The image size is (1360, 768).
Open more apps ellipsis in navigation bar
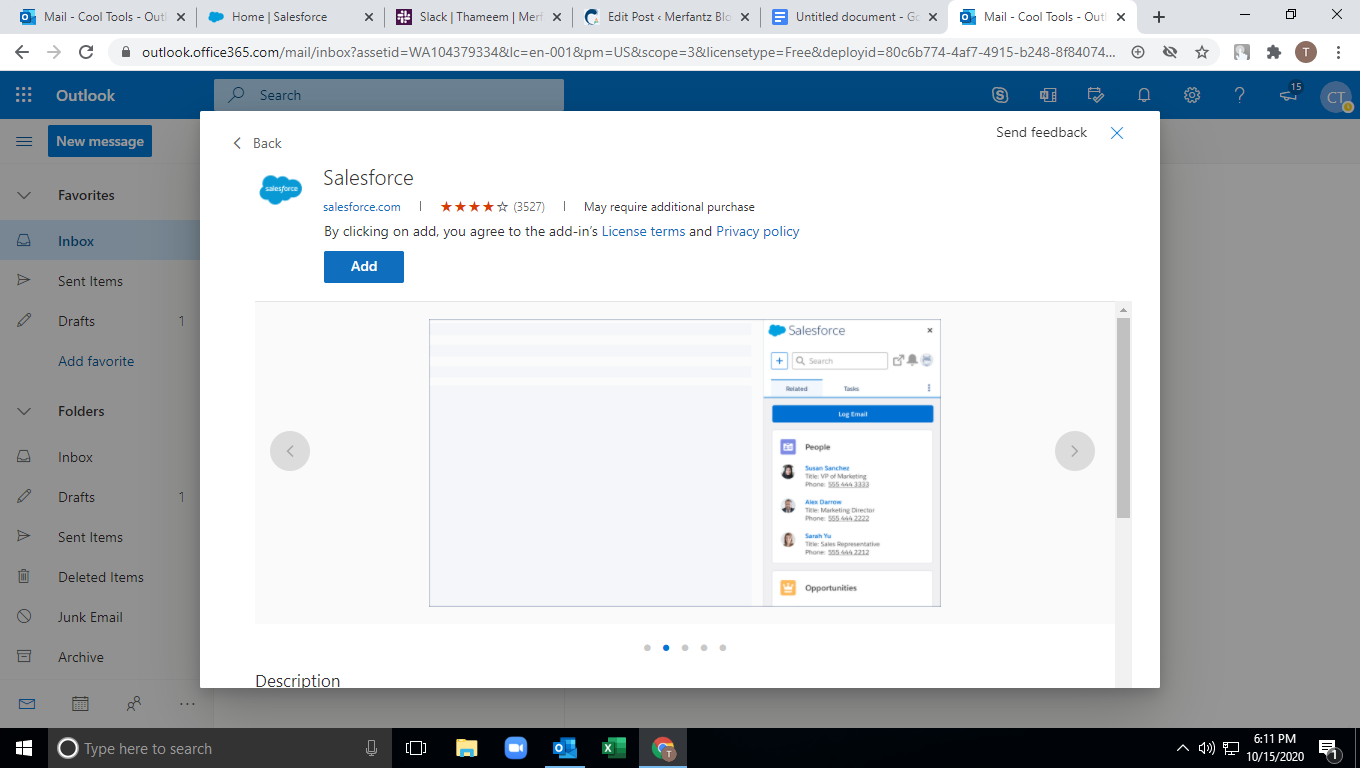pyautogui.click(x=187, y=704)
